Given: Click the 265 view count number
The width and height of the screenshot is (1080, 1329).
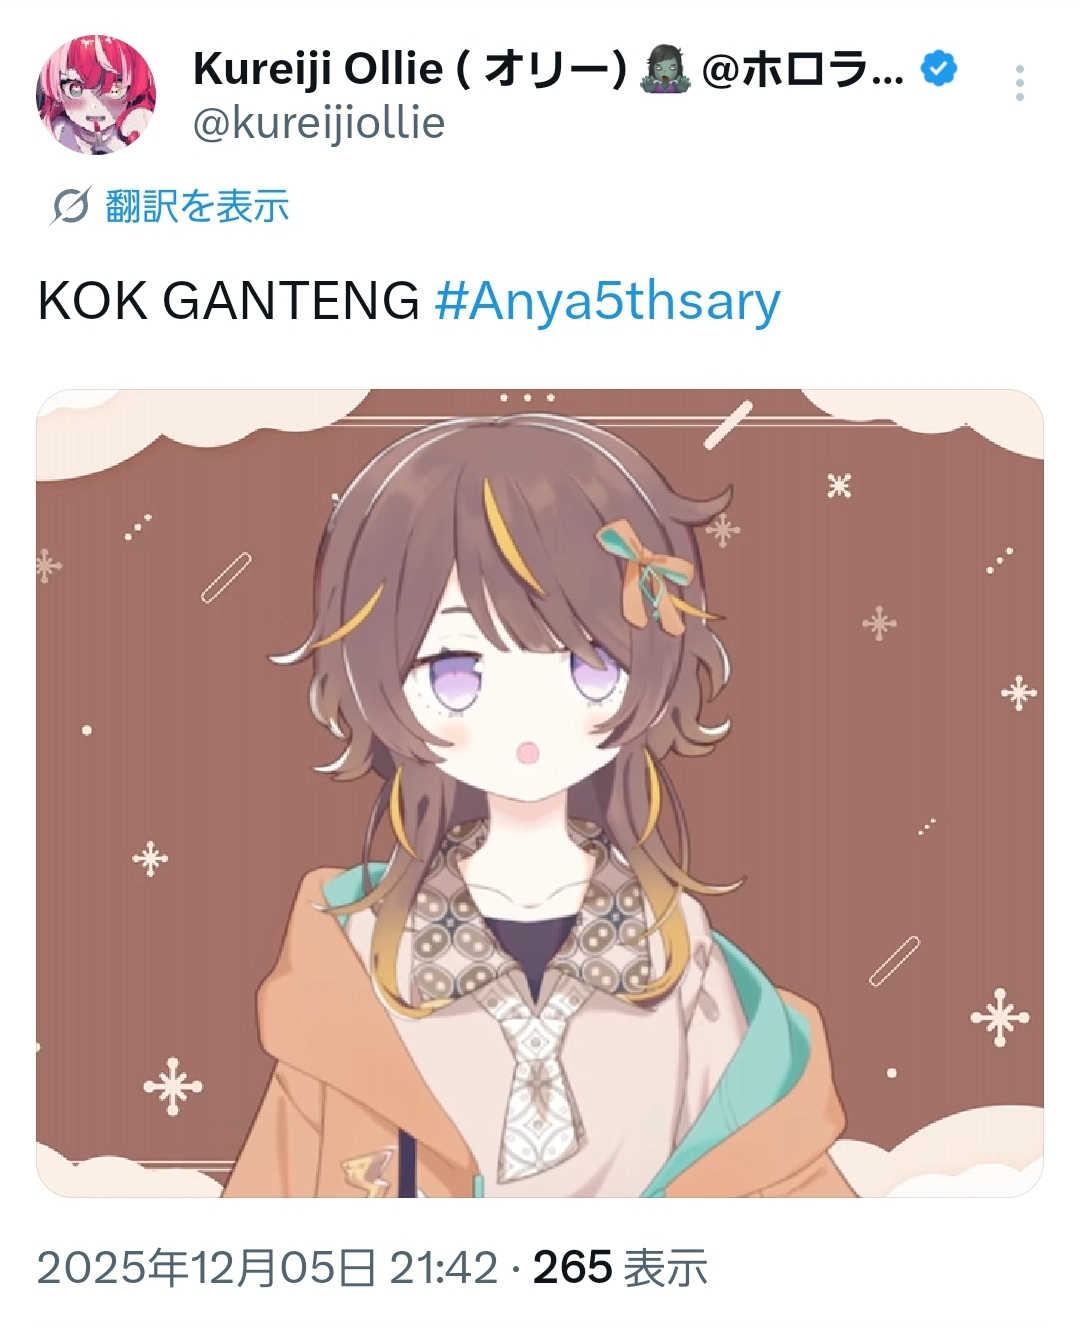Looking at the screenshot, I should click(573, 1268).
